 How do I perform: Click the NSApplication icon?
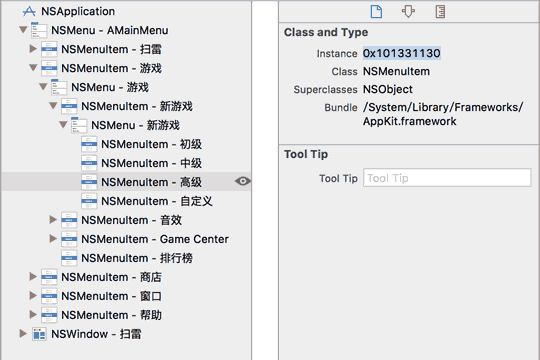tap(29, 11)
